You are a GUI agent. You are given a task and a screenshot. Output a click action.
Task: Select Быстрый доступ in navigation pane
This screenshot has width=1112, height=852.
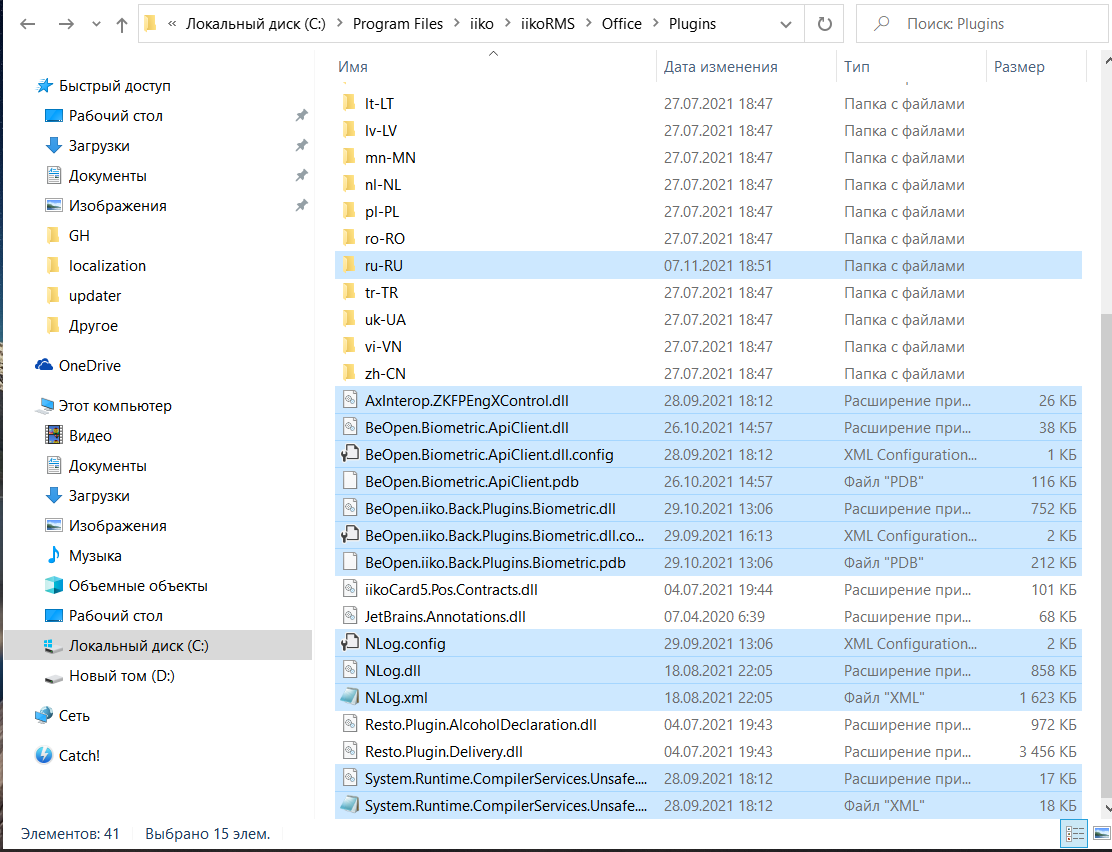click(x=114, y=86)
